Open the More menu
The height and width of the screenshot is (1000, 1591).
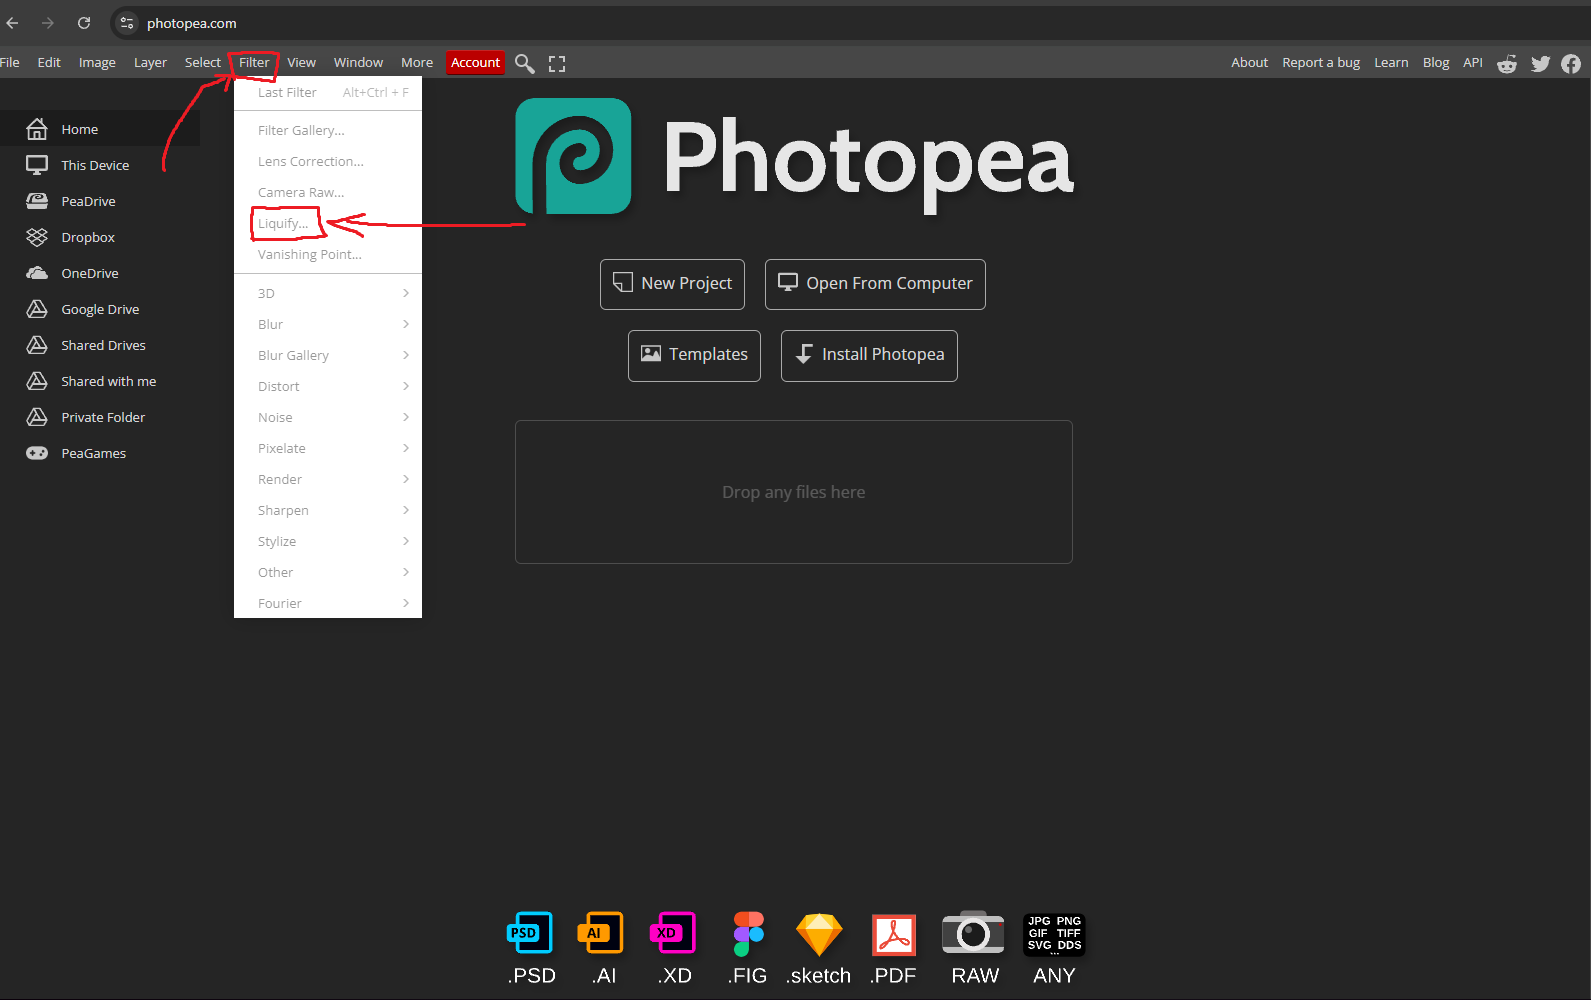(417, 62)
